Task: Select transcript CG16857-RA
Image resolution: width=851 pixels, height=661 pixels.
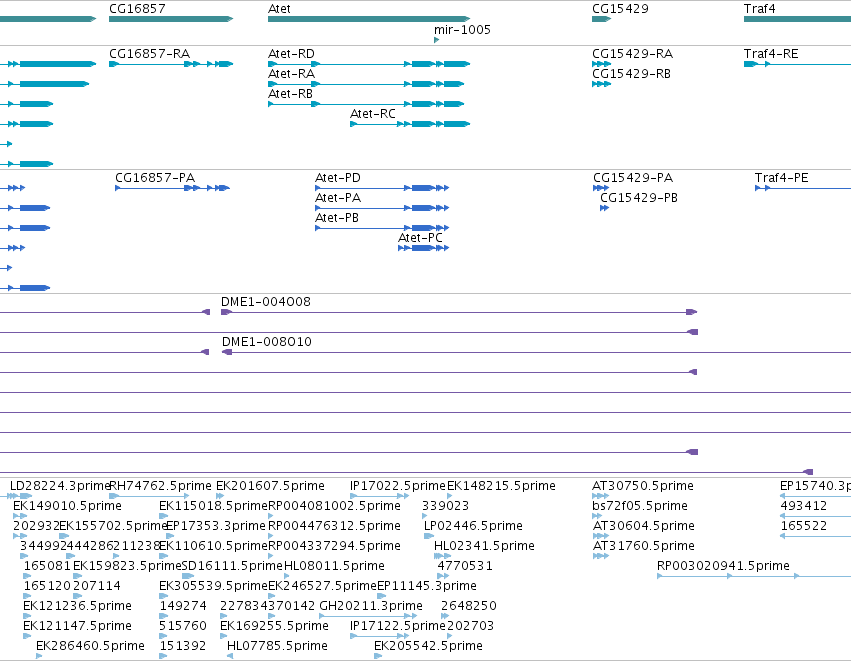Action: tap(171, 64)
